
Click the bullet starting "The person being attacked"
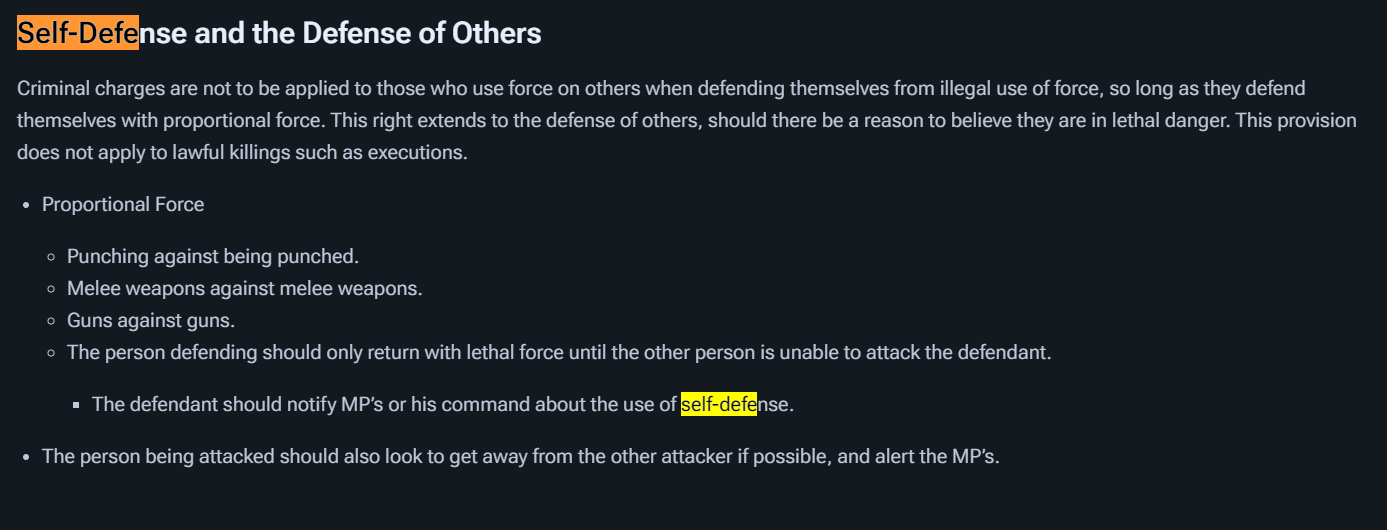click(x=520, y=457)
